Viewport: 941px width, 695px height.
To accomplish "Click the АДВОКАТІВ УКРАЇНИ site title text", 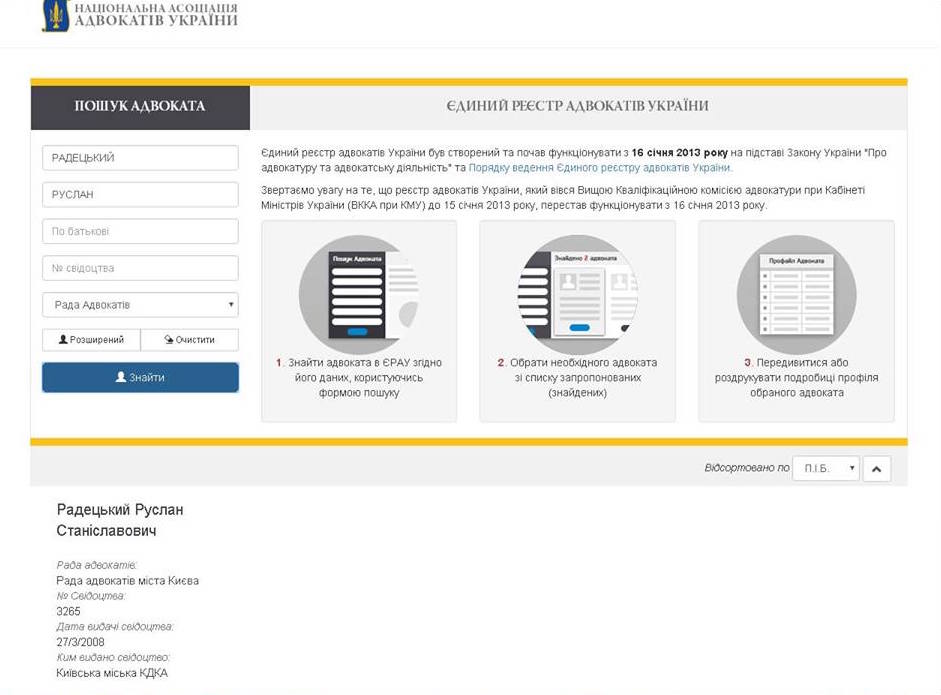I will (x=170, y=20).
